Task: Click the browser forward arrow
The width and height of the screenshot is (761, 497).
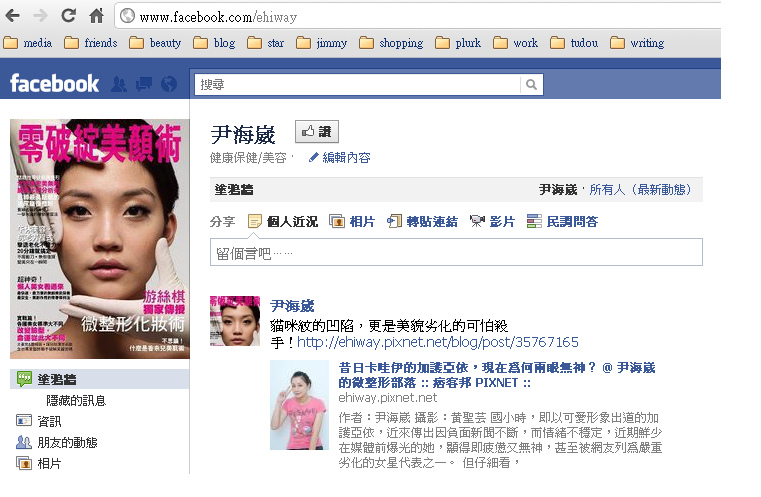Action: (40, 16)
